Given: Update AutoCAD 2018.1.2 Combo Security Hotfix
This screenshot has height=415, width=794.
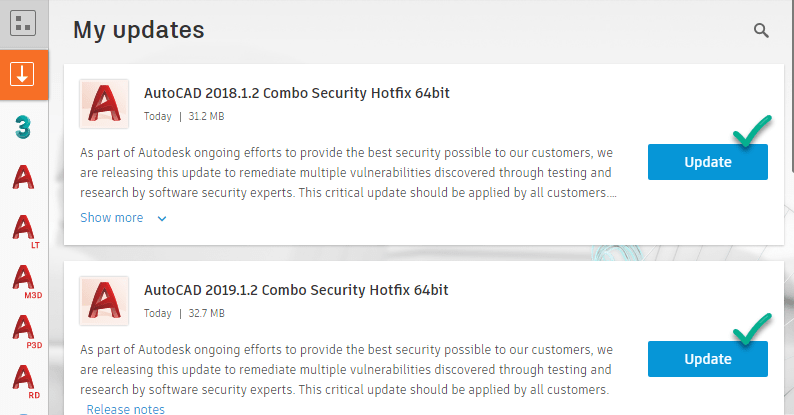Looking at the screenshot, I should [707, 162].
